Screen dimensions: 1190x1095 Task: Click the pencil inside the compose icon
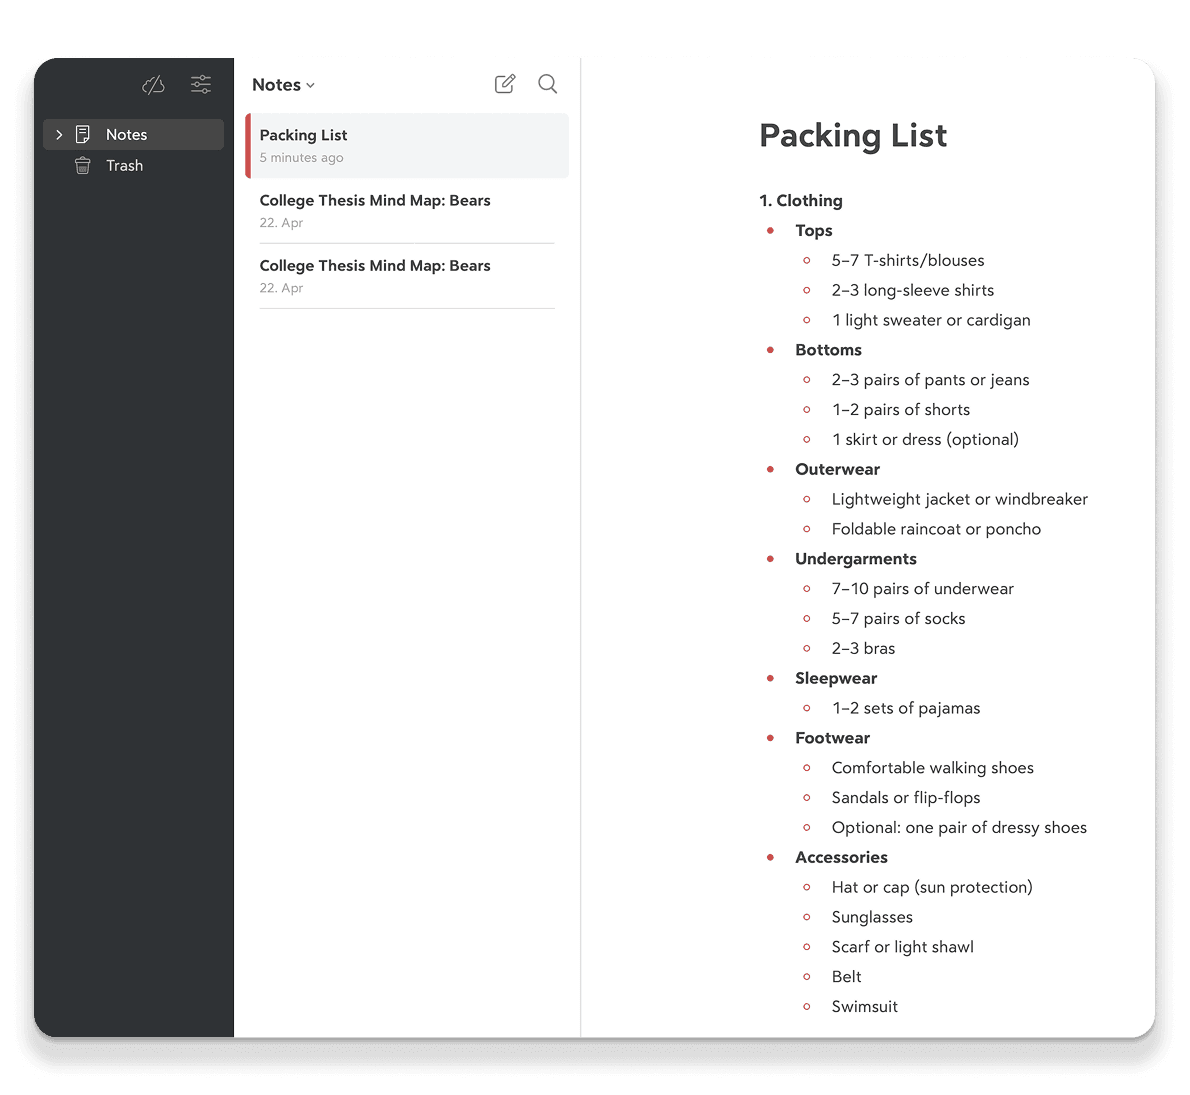[x=507, y=81]
